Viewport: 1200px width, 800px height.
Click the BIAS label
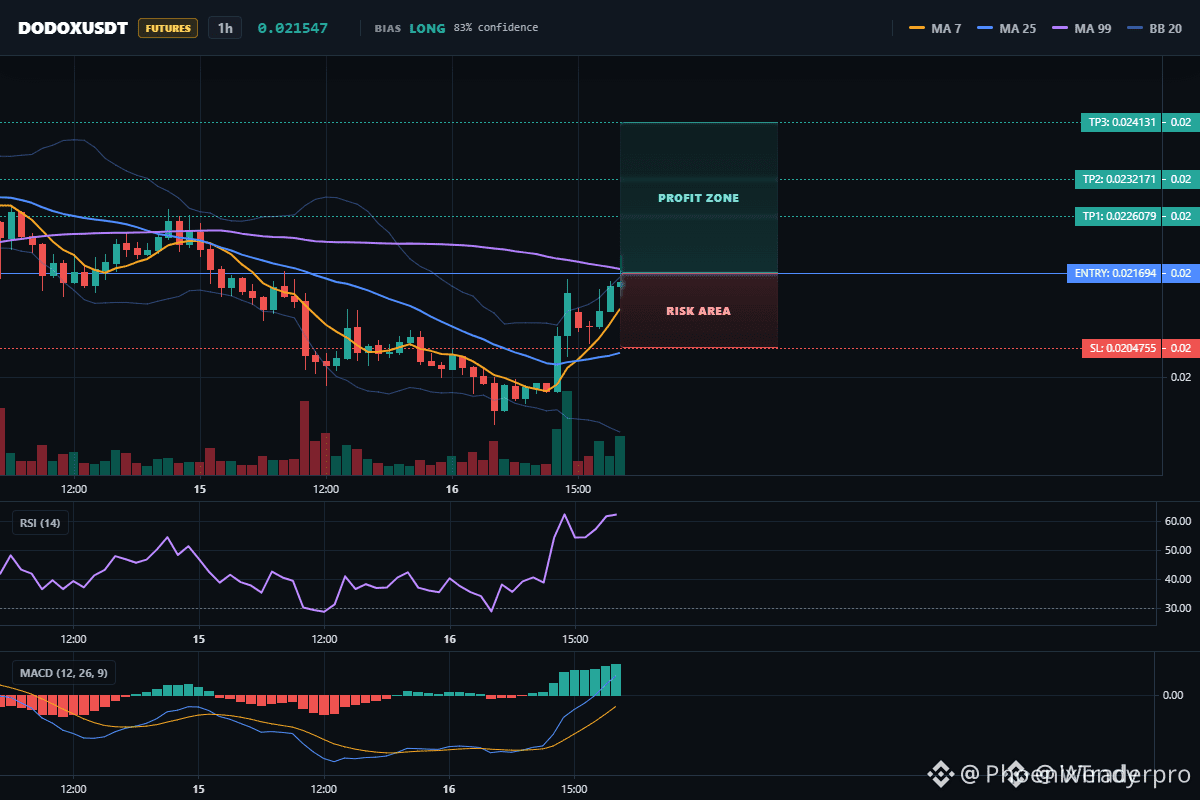(x=388, y=28)
